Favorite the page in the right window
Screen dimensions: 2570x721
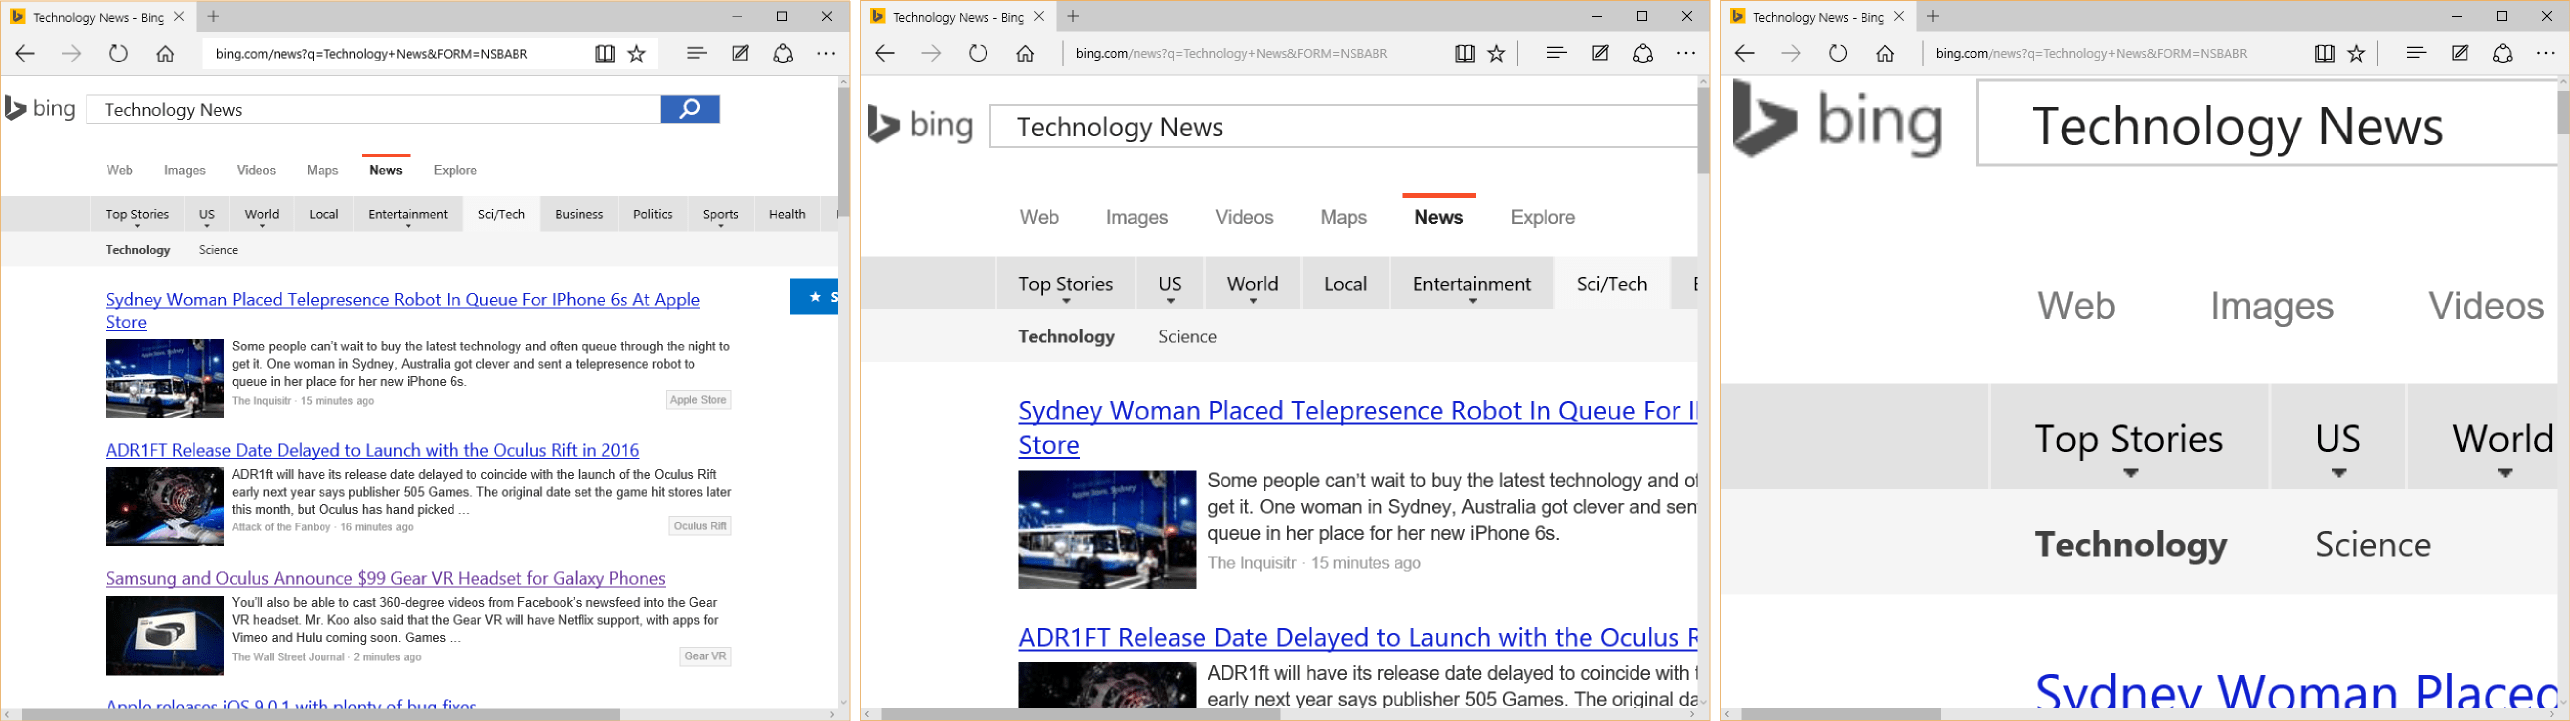(x=2357, y=54)
